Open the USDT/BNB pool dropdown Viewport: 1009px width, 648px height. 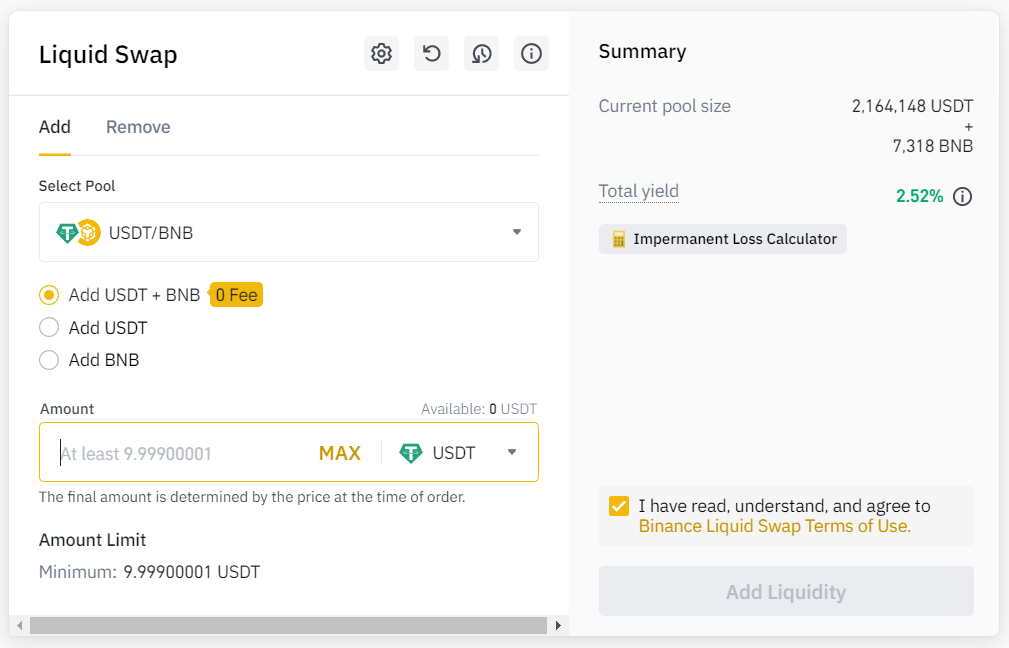click(x=516, y=231)
